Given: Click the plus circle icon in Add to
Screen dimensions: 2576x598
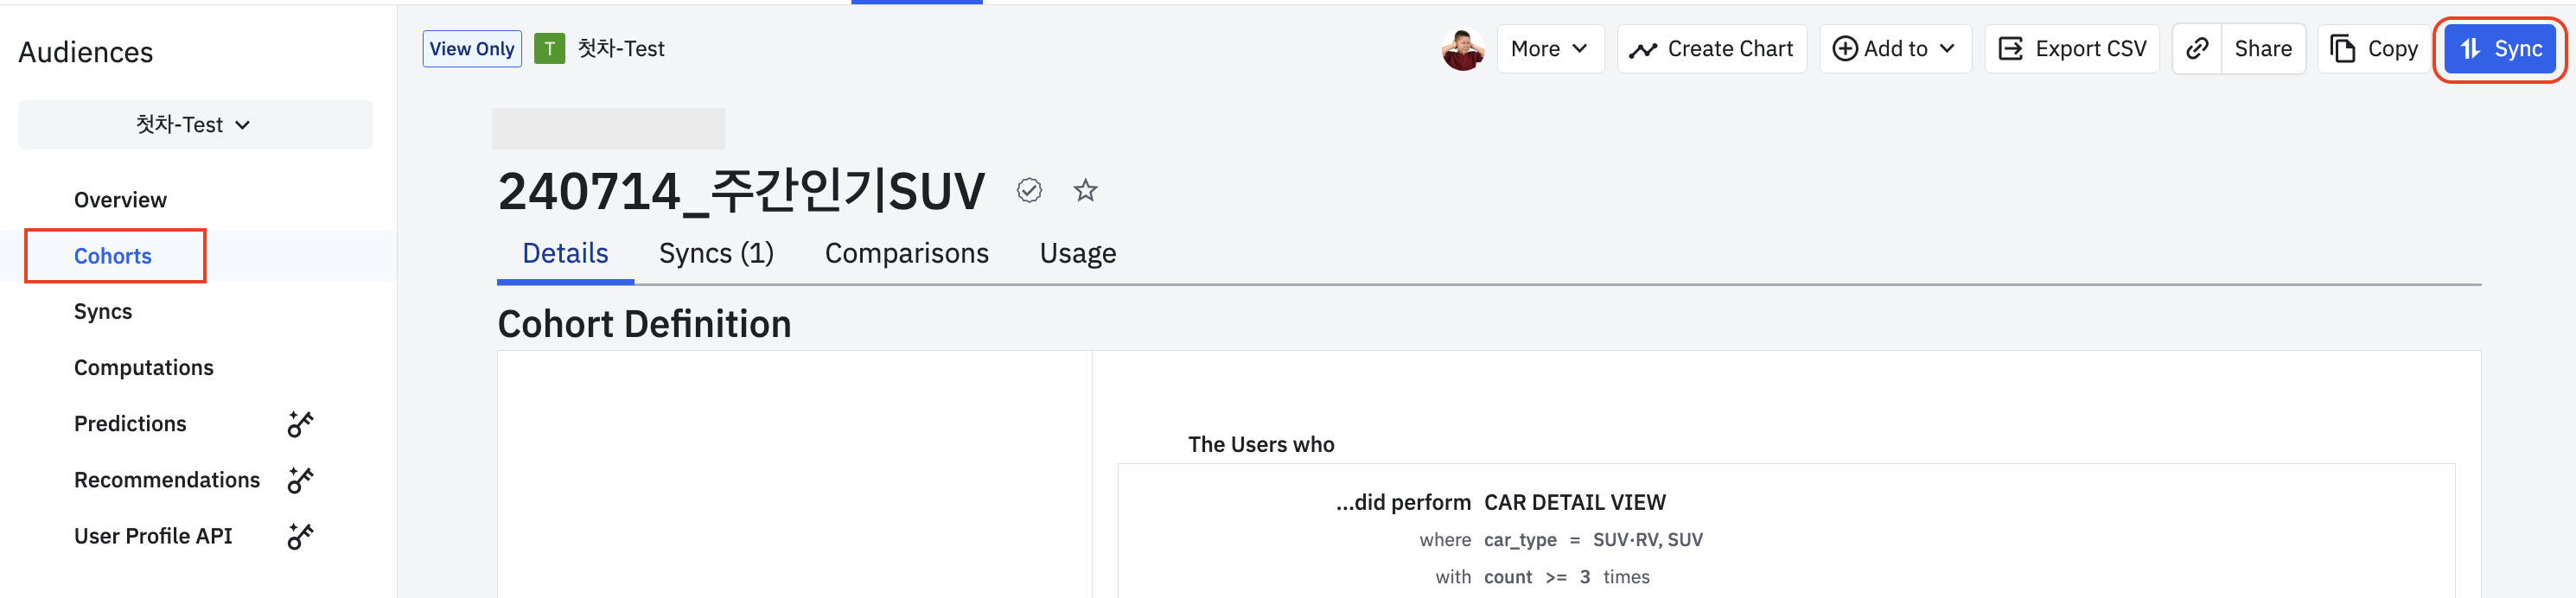Looking at the screenshot, I should coord(1845,49).
